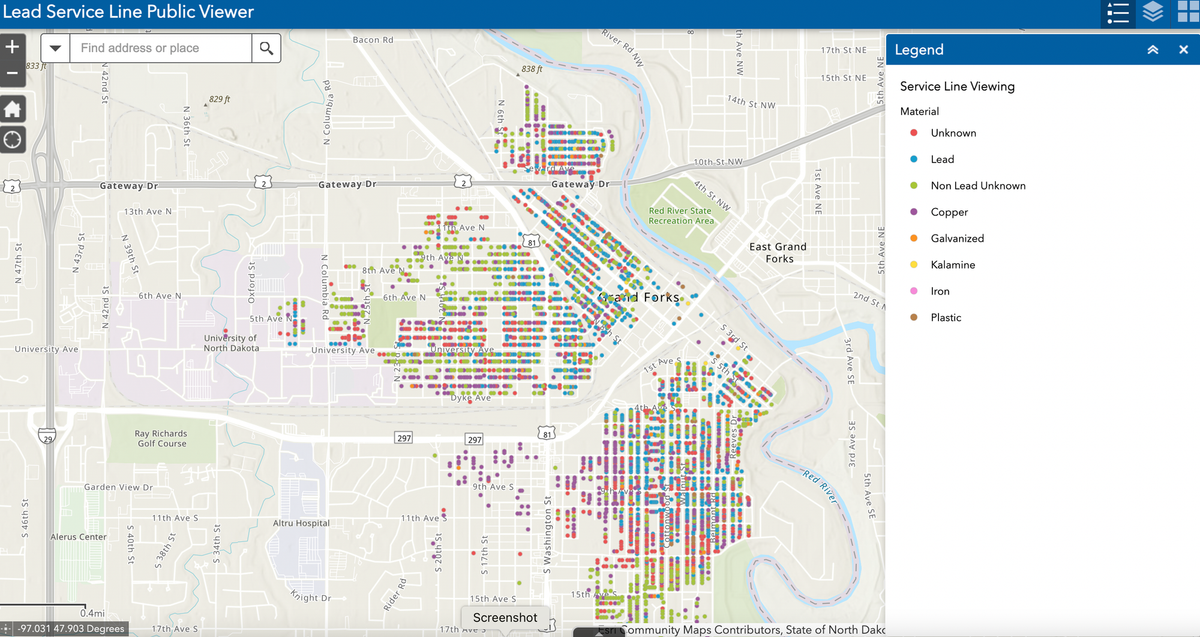Image resolution: width=1200 pixels, height=637 pixels.
Task: Click the Material legend heading
Action: [919, 112]
